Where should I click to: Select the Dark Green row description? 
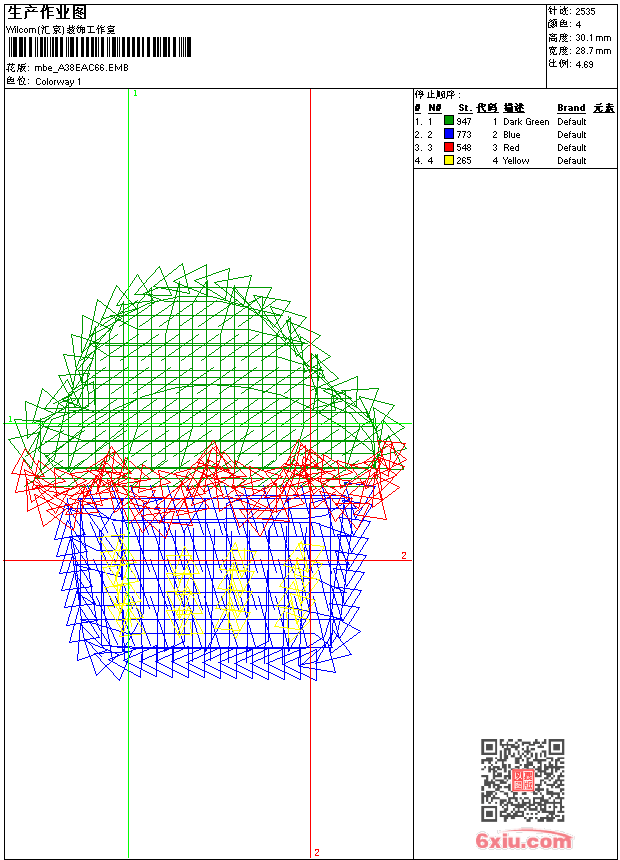click(x=526, y=122)
